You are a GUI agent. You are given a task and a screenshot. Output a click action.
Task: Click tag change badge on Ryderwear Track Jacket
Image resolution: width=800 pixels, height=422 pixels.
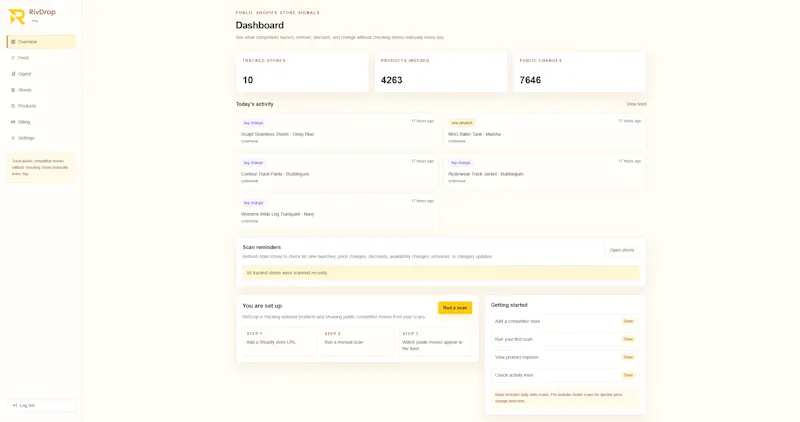point(461,163)
